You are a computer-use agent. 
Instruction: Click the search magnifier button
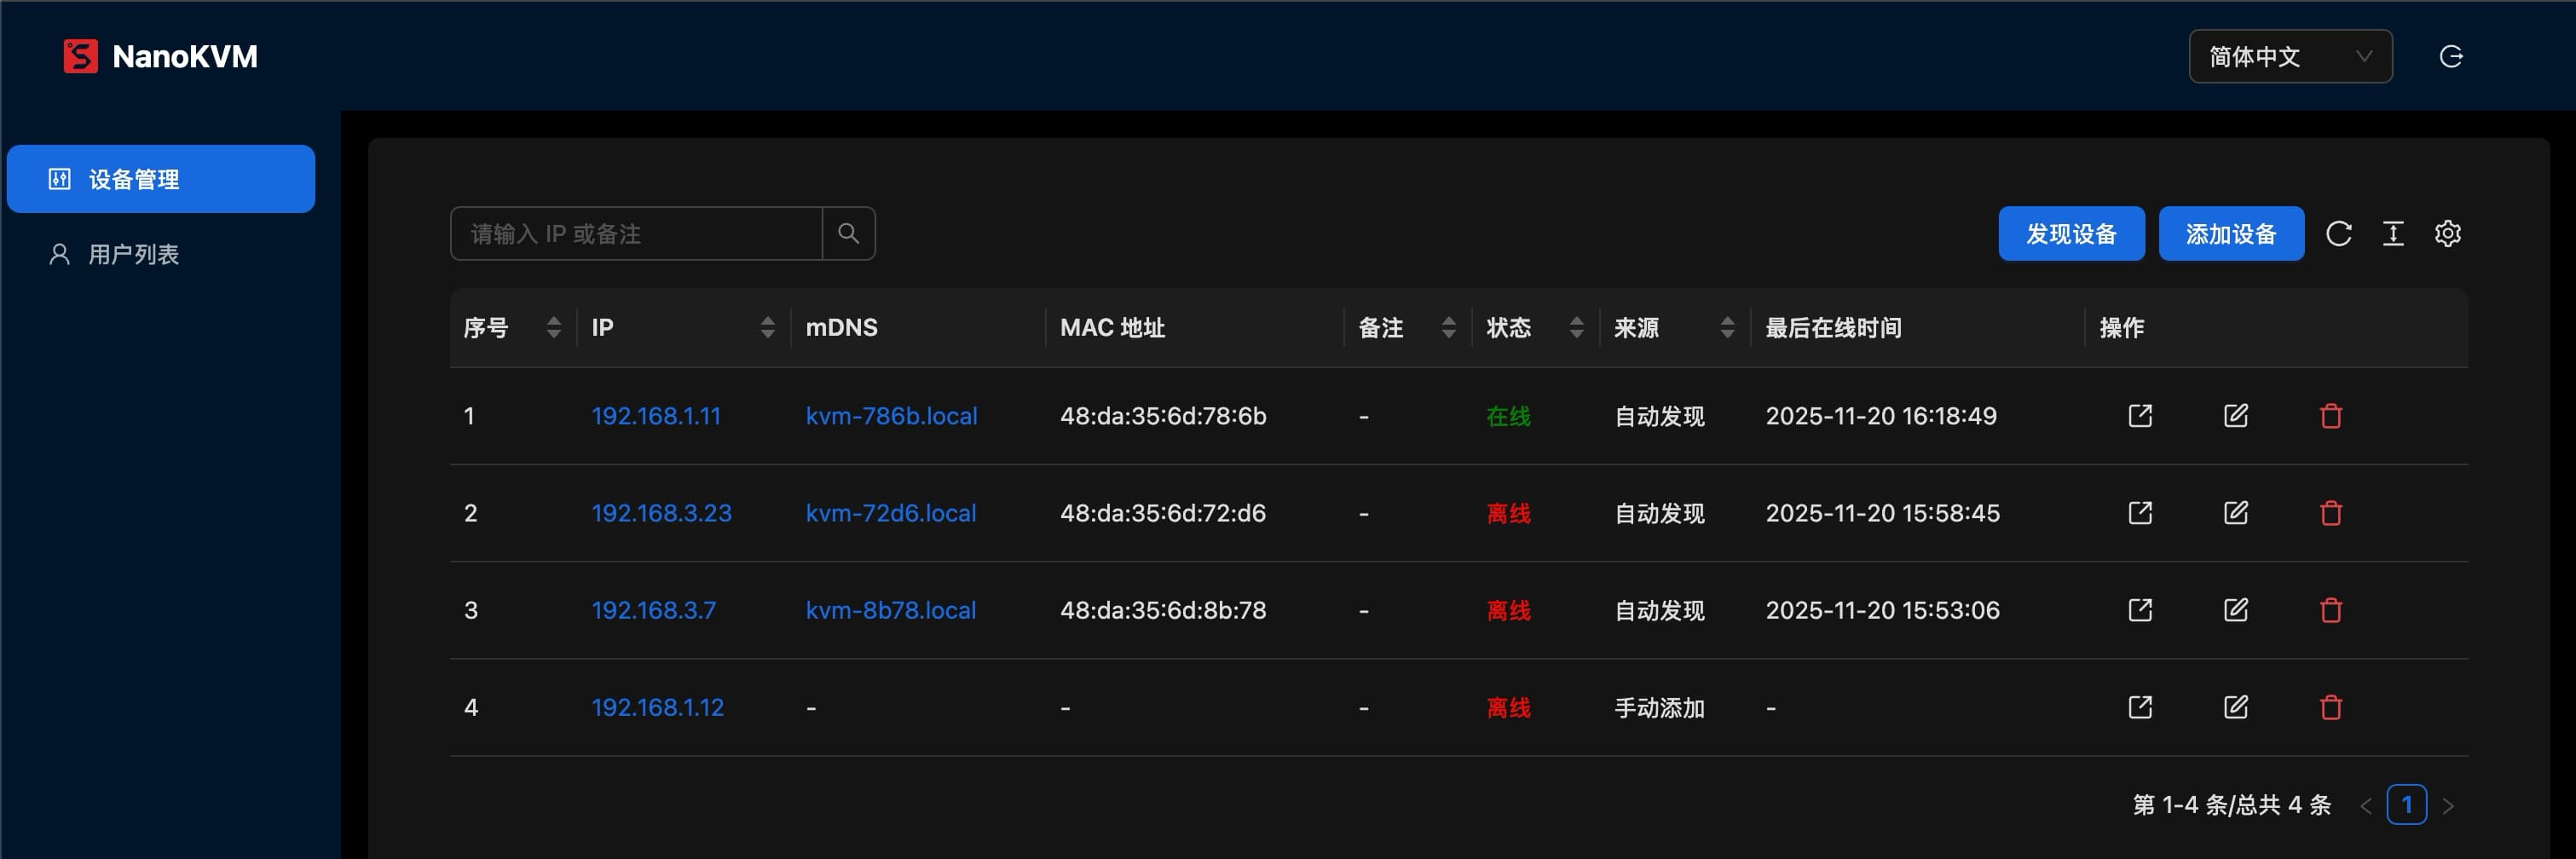[848, 234]
